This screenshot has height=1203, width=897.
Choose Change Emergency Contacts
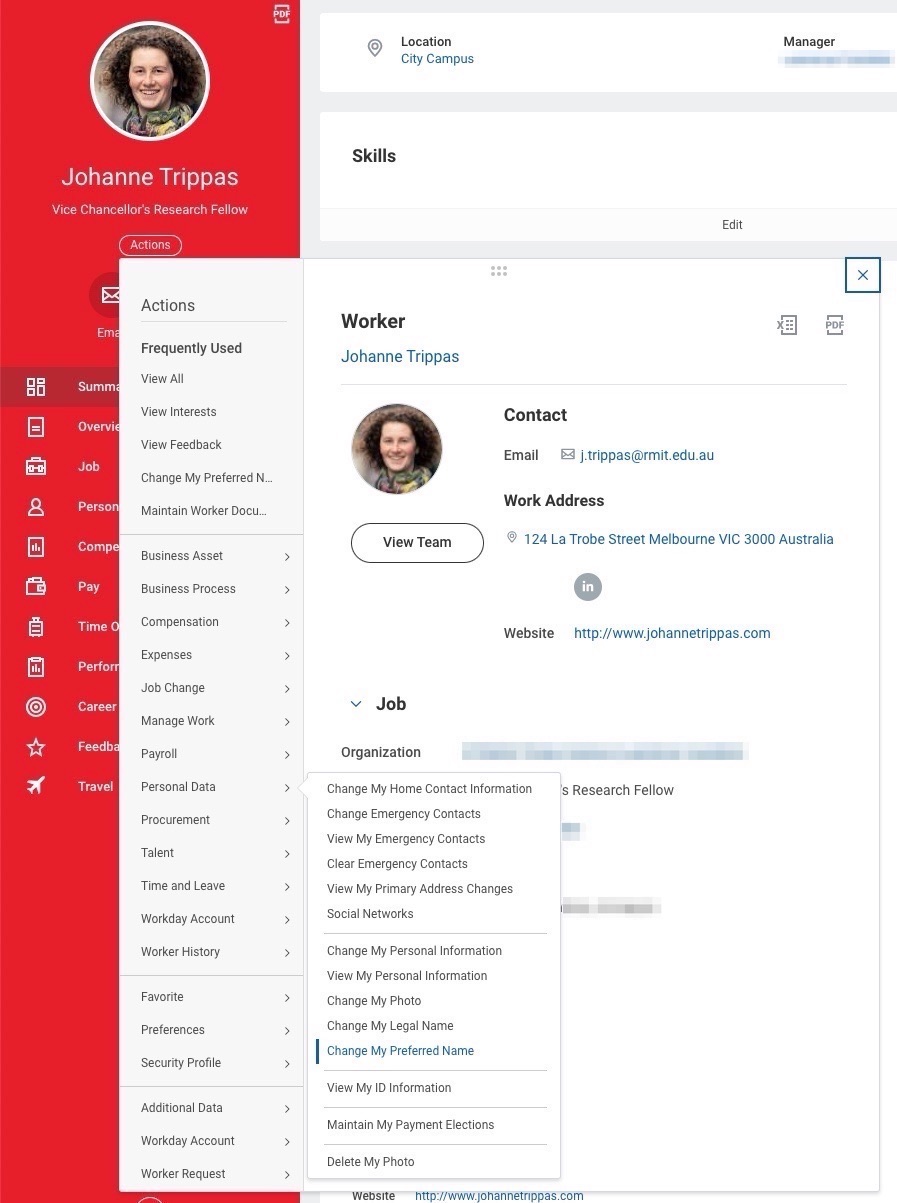(x=404, y=814)
